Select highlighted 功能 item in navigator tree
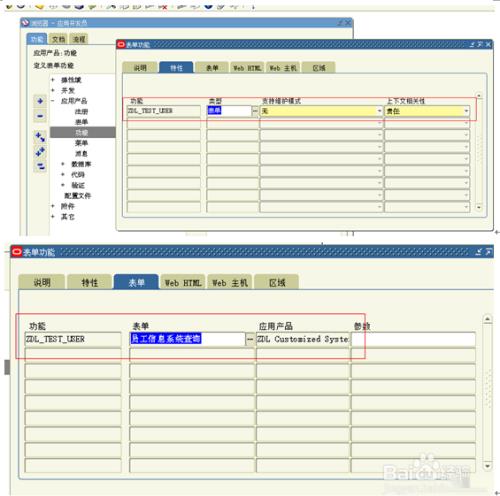The height and width of the screenshot is (496, 500). coord(83,132)
